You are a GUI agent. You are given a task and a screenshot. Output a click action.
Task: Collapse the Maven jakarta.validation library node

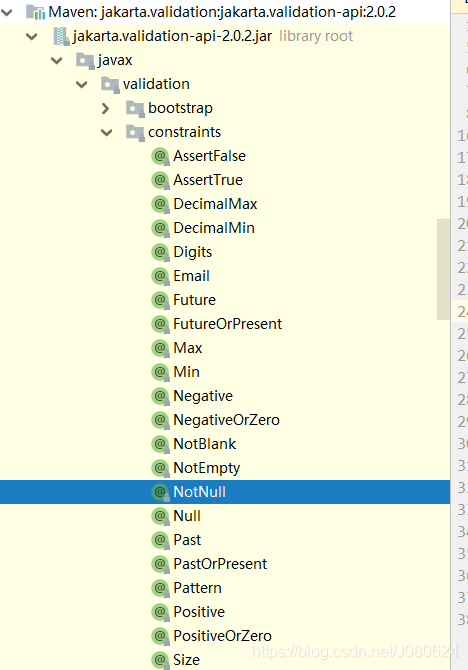point(6,13)
